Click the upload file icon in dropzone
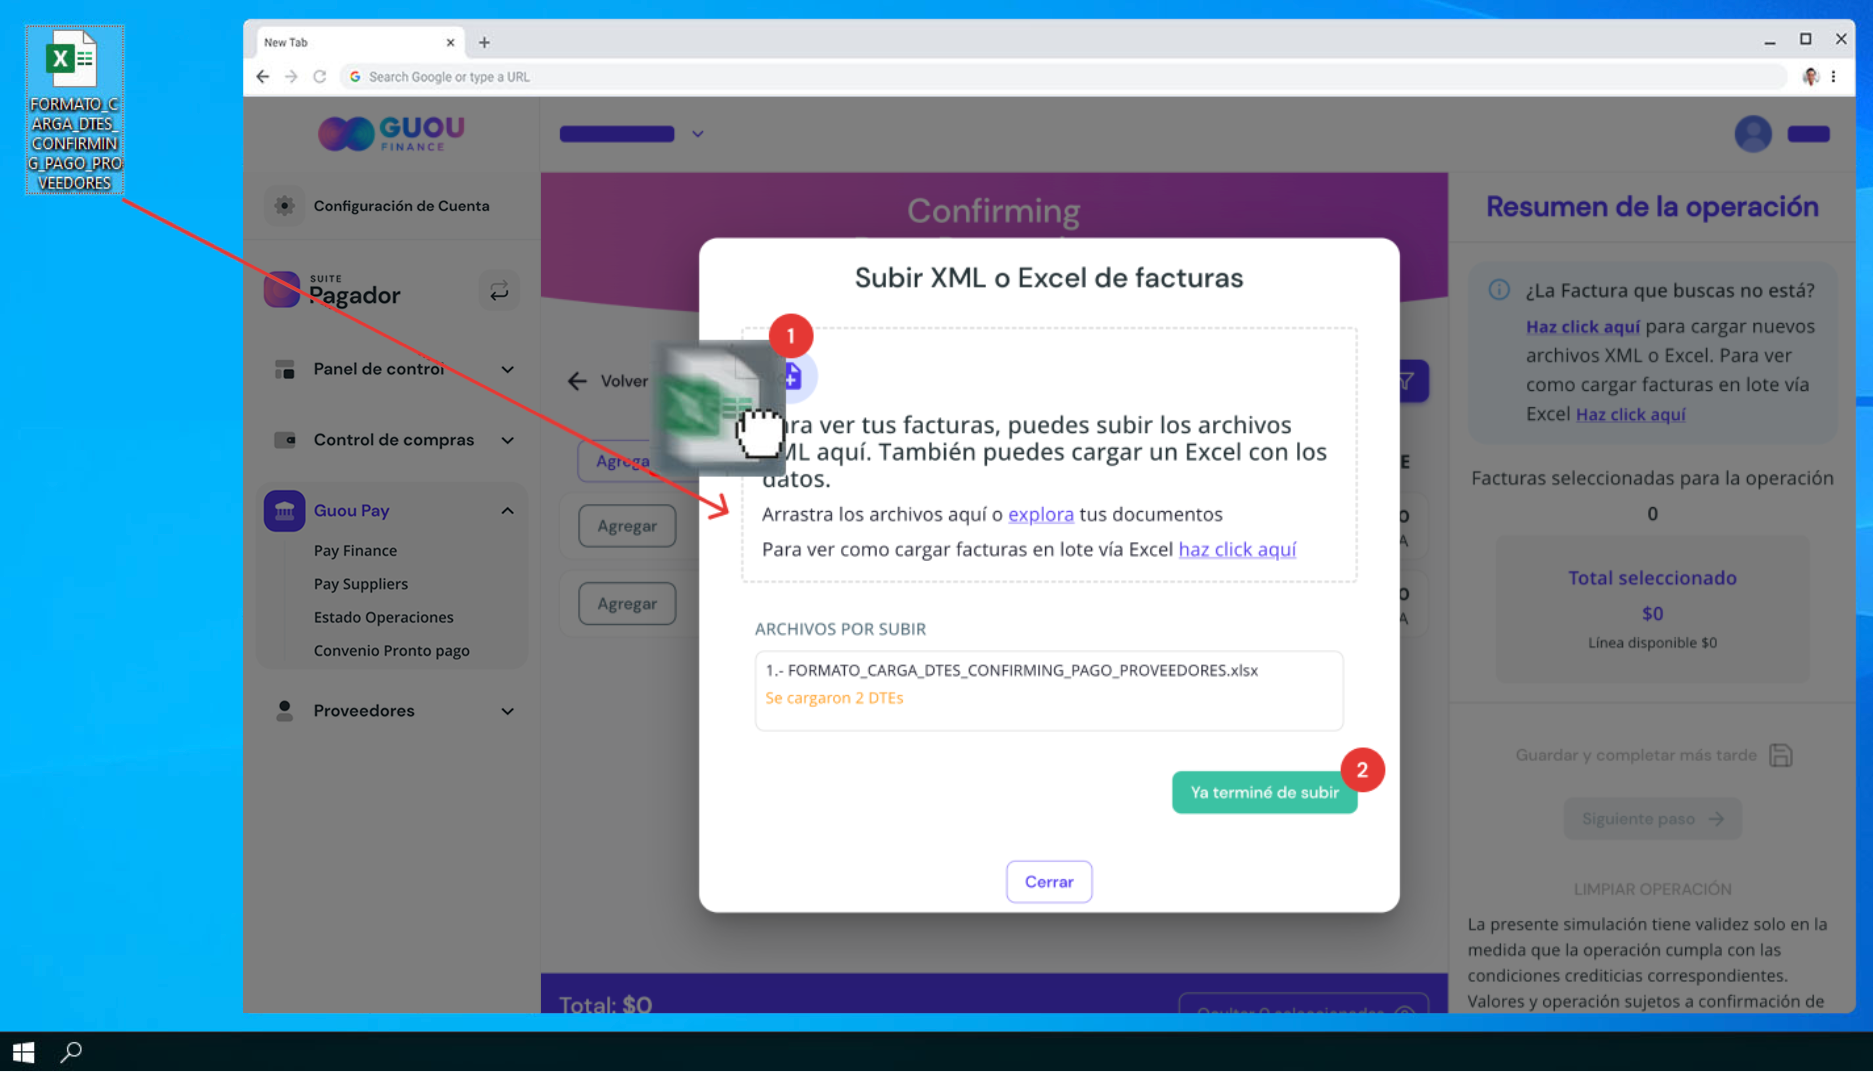The height and width of the screenshot is (1072, 1873). click(792, 377)
